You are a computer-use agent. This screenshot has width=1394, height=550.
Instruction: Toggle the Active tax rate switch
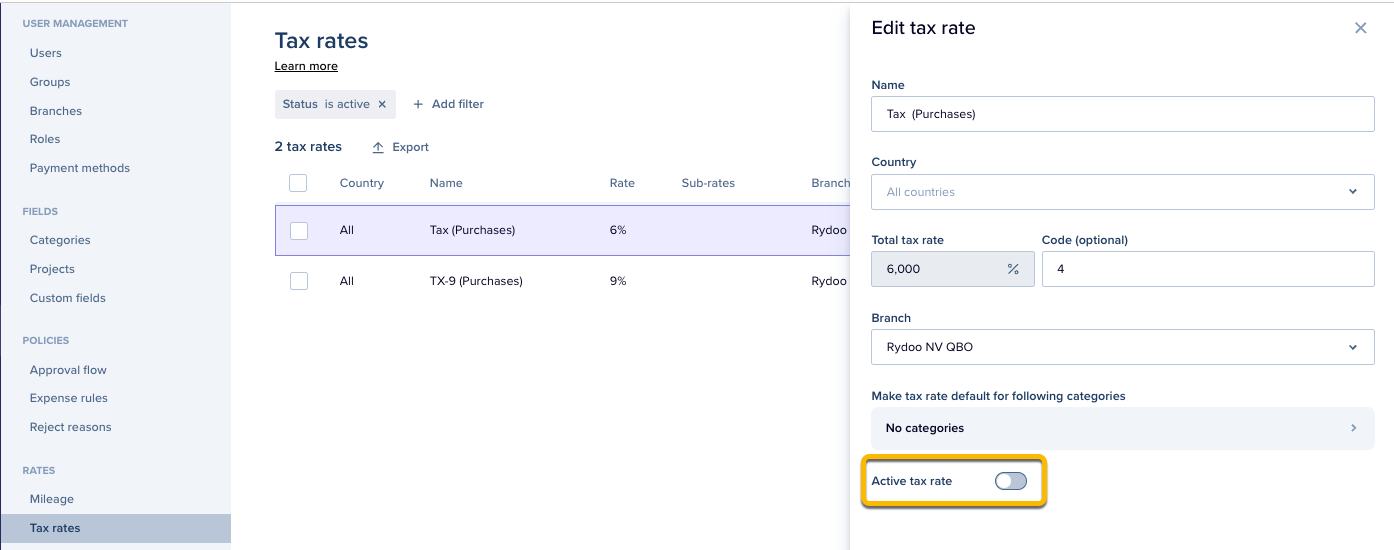point(1011,481)
